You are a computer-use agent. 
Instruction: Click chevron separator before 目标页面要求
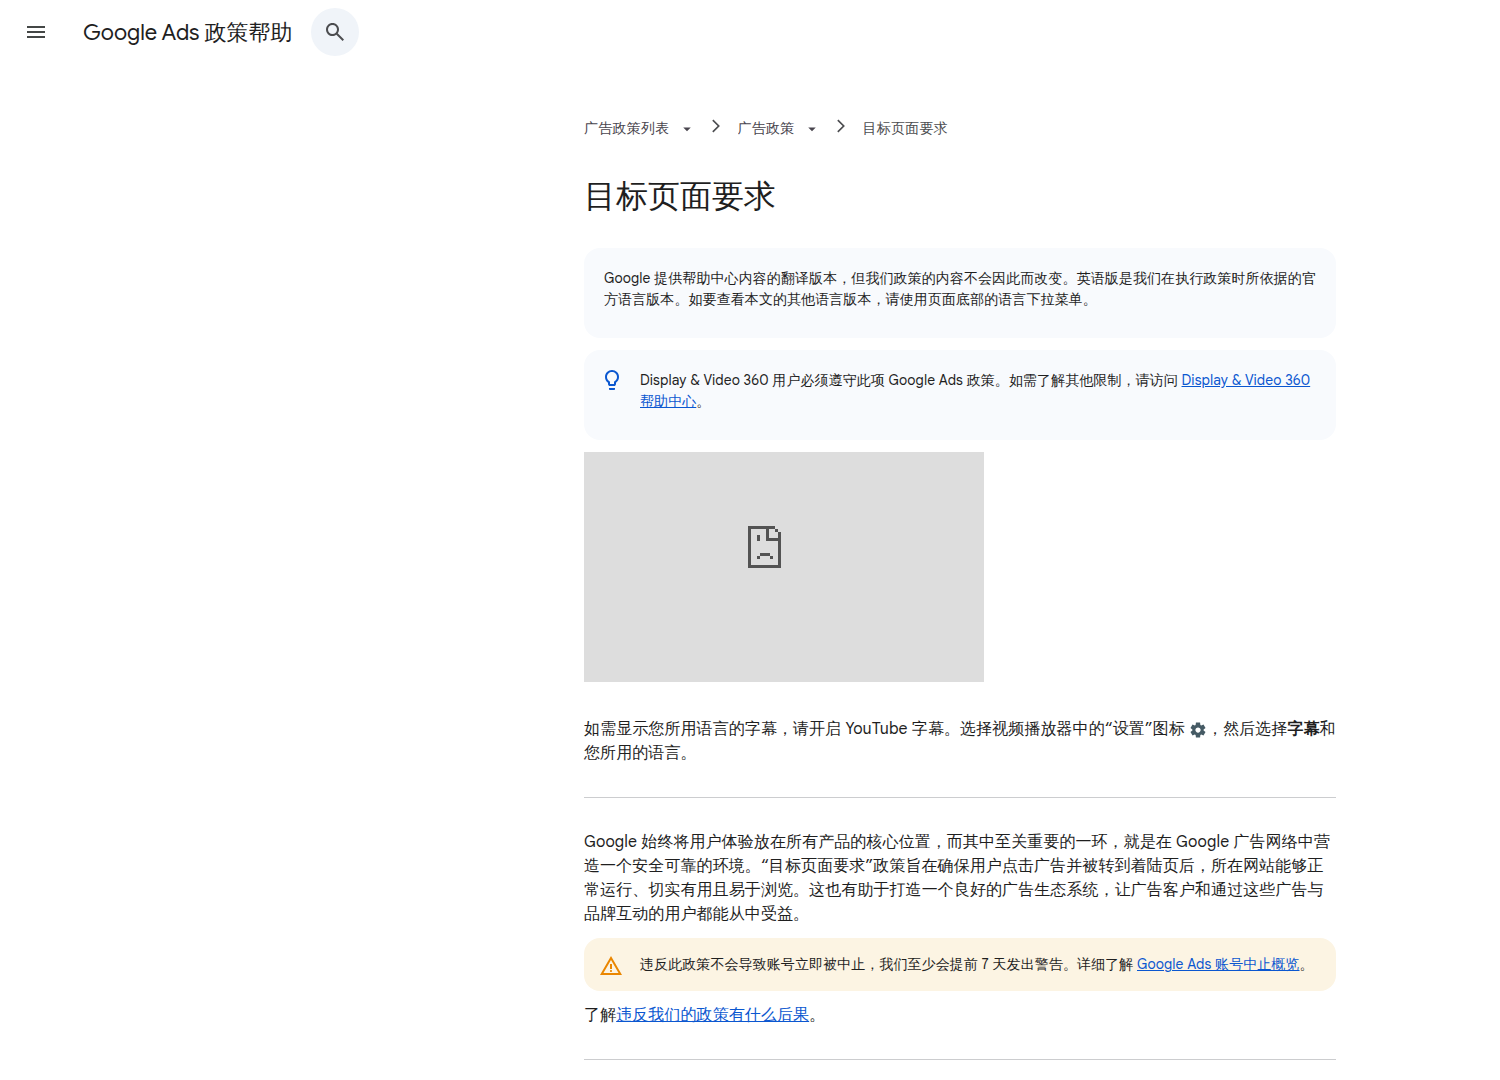click(841, 126)
